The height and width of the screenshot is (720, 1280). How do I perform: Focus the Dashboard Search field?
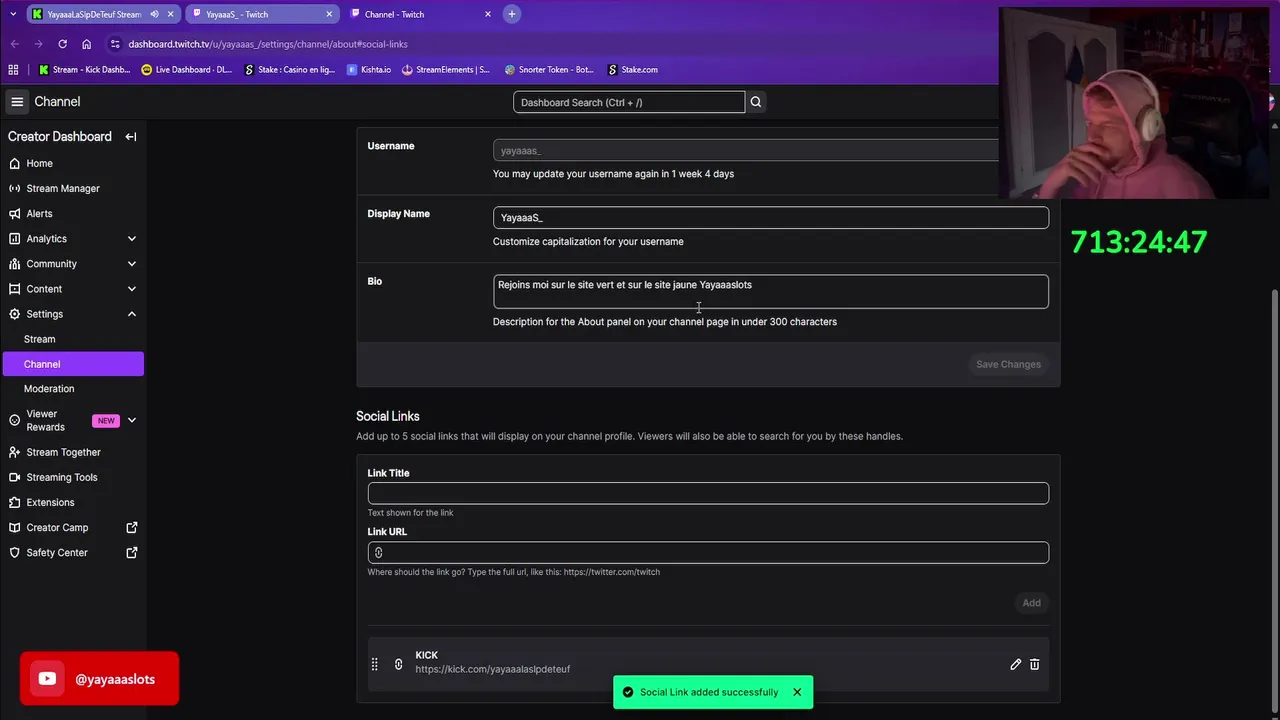(629, 102)
